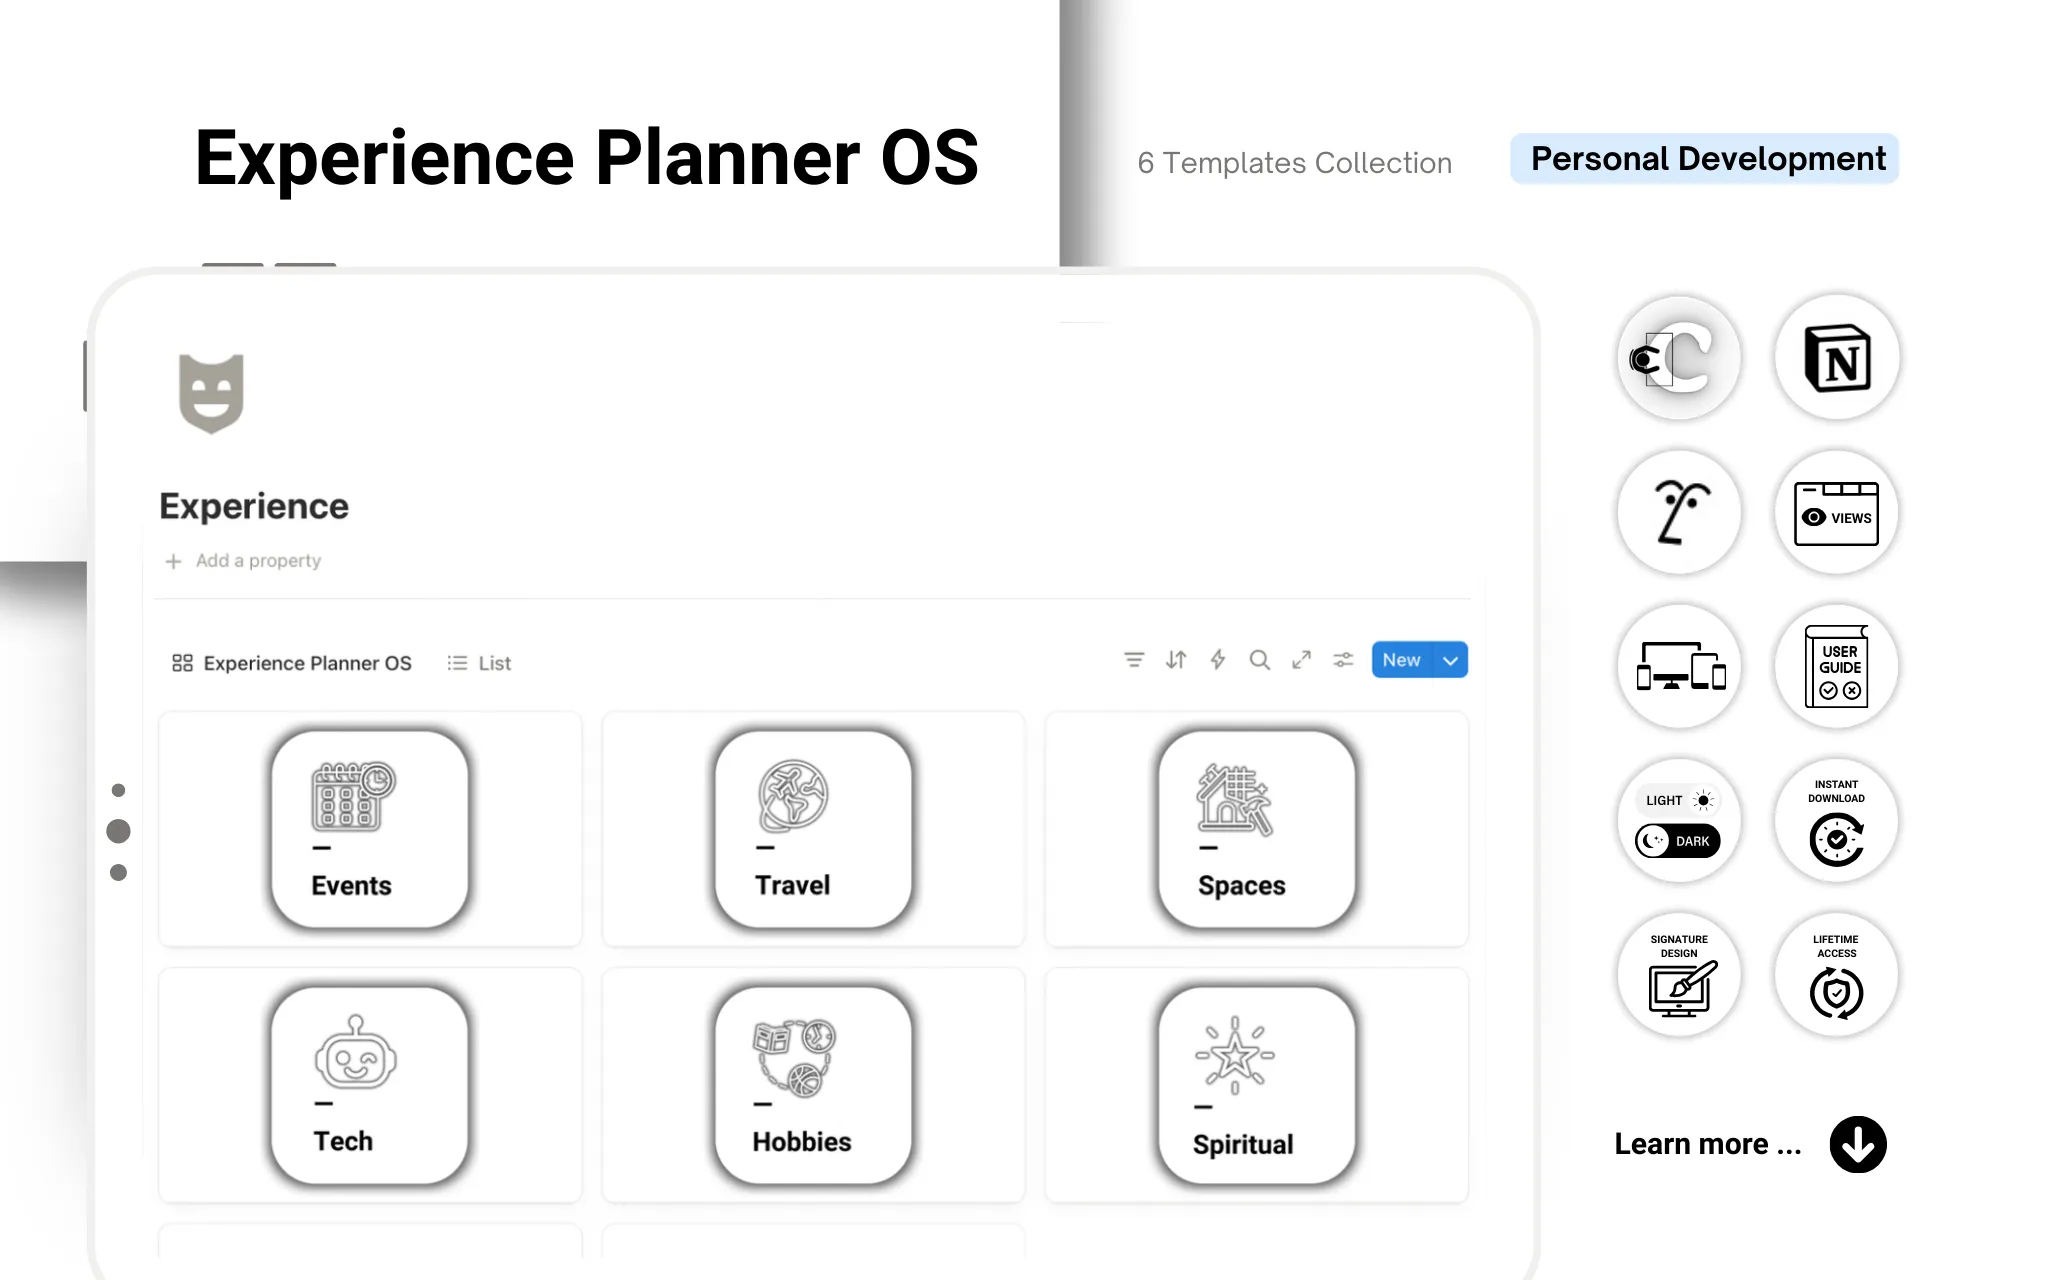Click the gray mask page icon
Image resolution: width=2048 pixels, height=1280 pixels.
pyautogui.click(x=211, y=393)
